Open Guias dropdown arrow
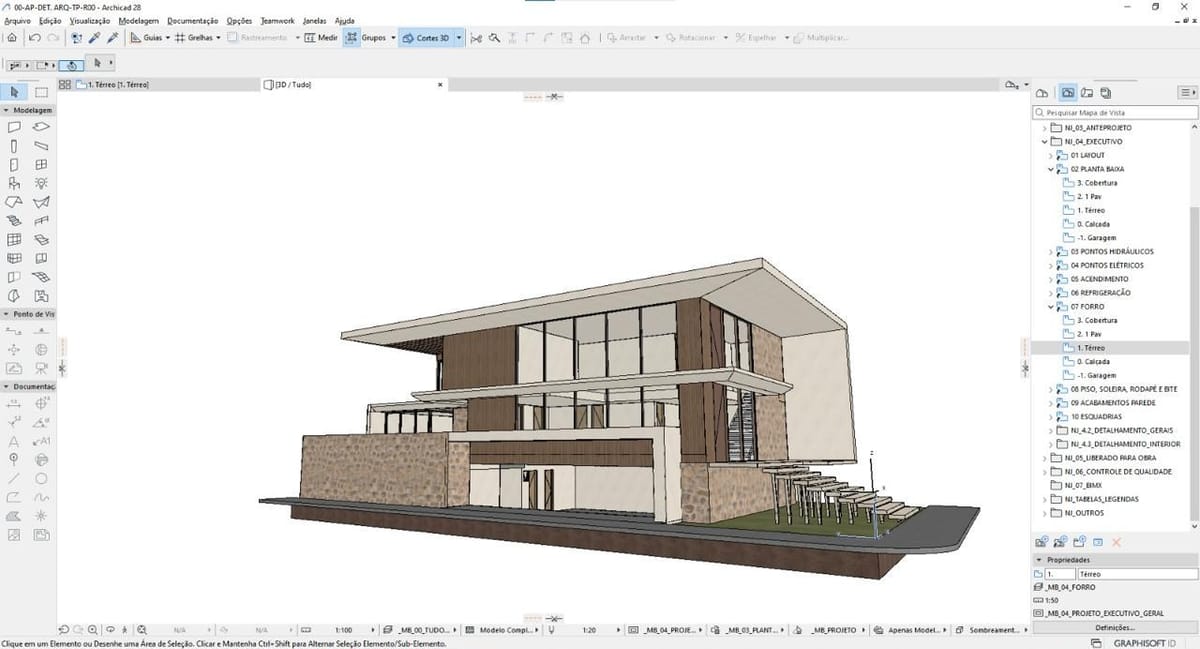This screenshot has height=649, width=1200. 167,38
